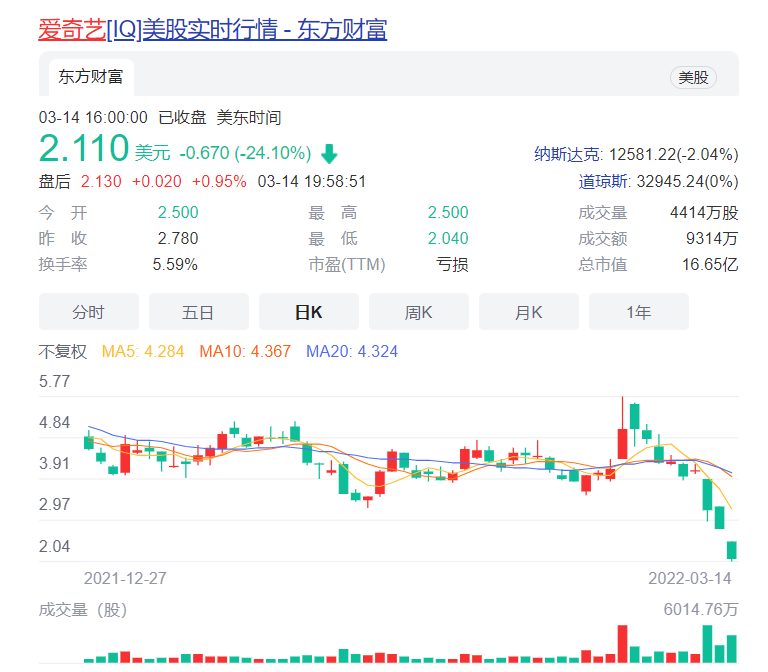Click the 昨收 value 2.780
The height and width of the screenshot is (672, 768).
point(178,238)
